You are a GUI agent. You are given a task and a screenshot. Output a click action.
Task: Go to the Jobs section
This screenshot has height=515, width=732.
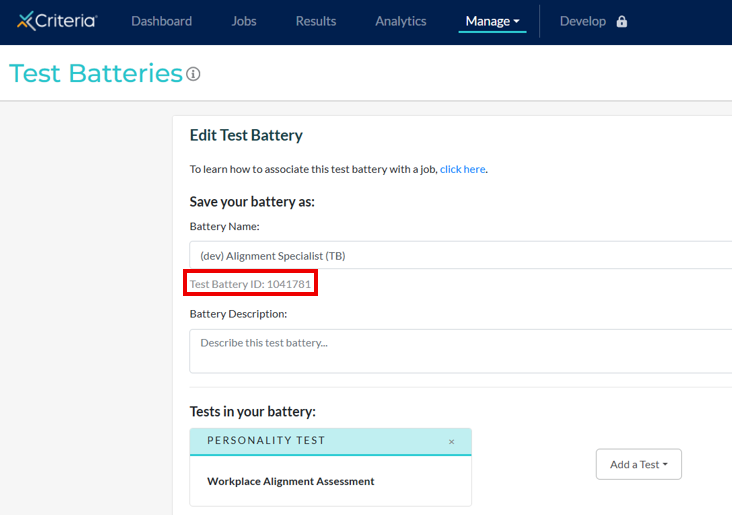pos(243,21)
